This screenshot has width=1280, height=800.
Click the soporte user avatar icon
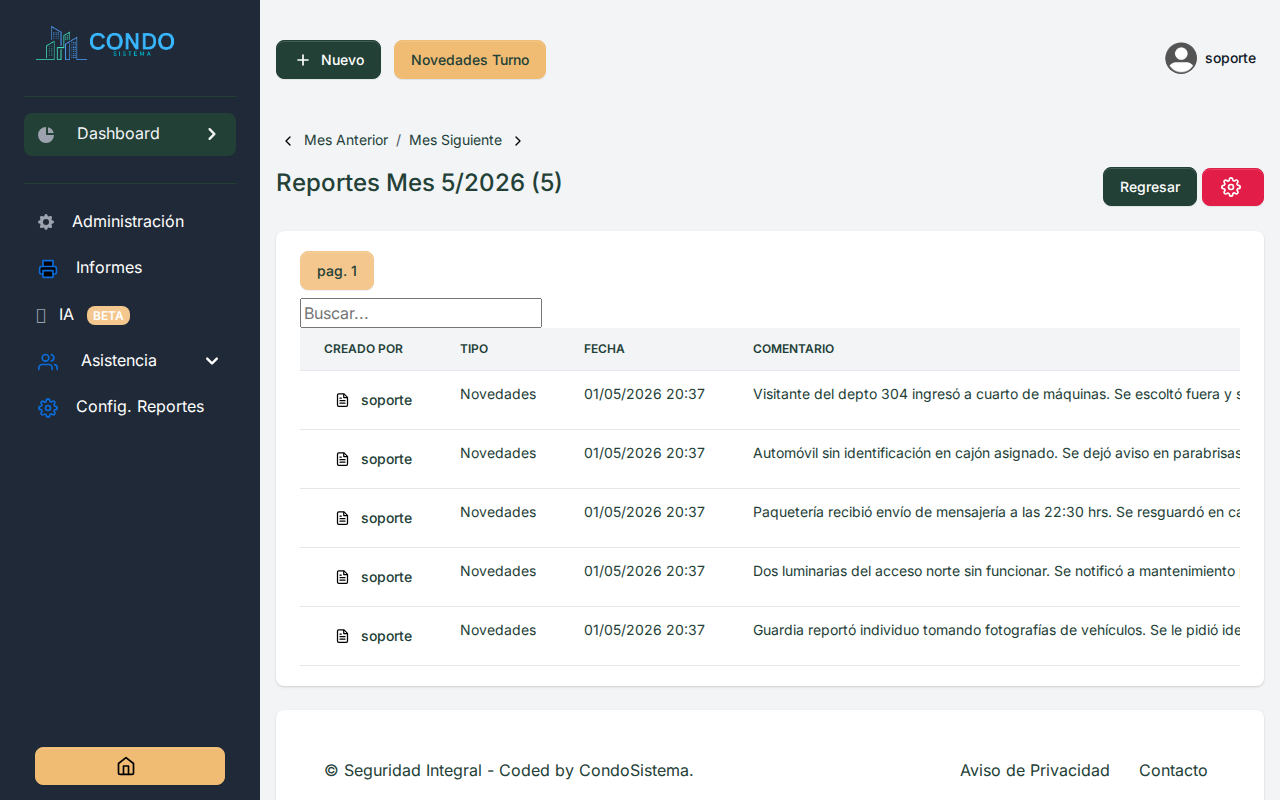1181,58
